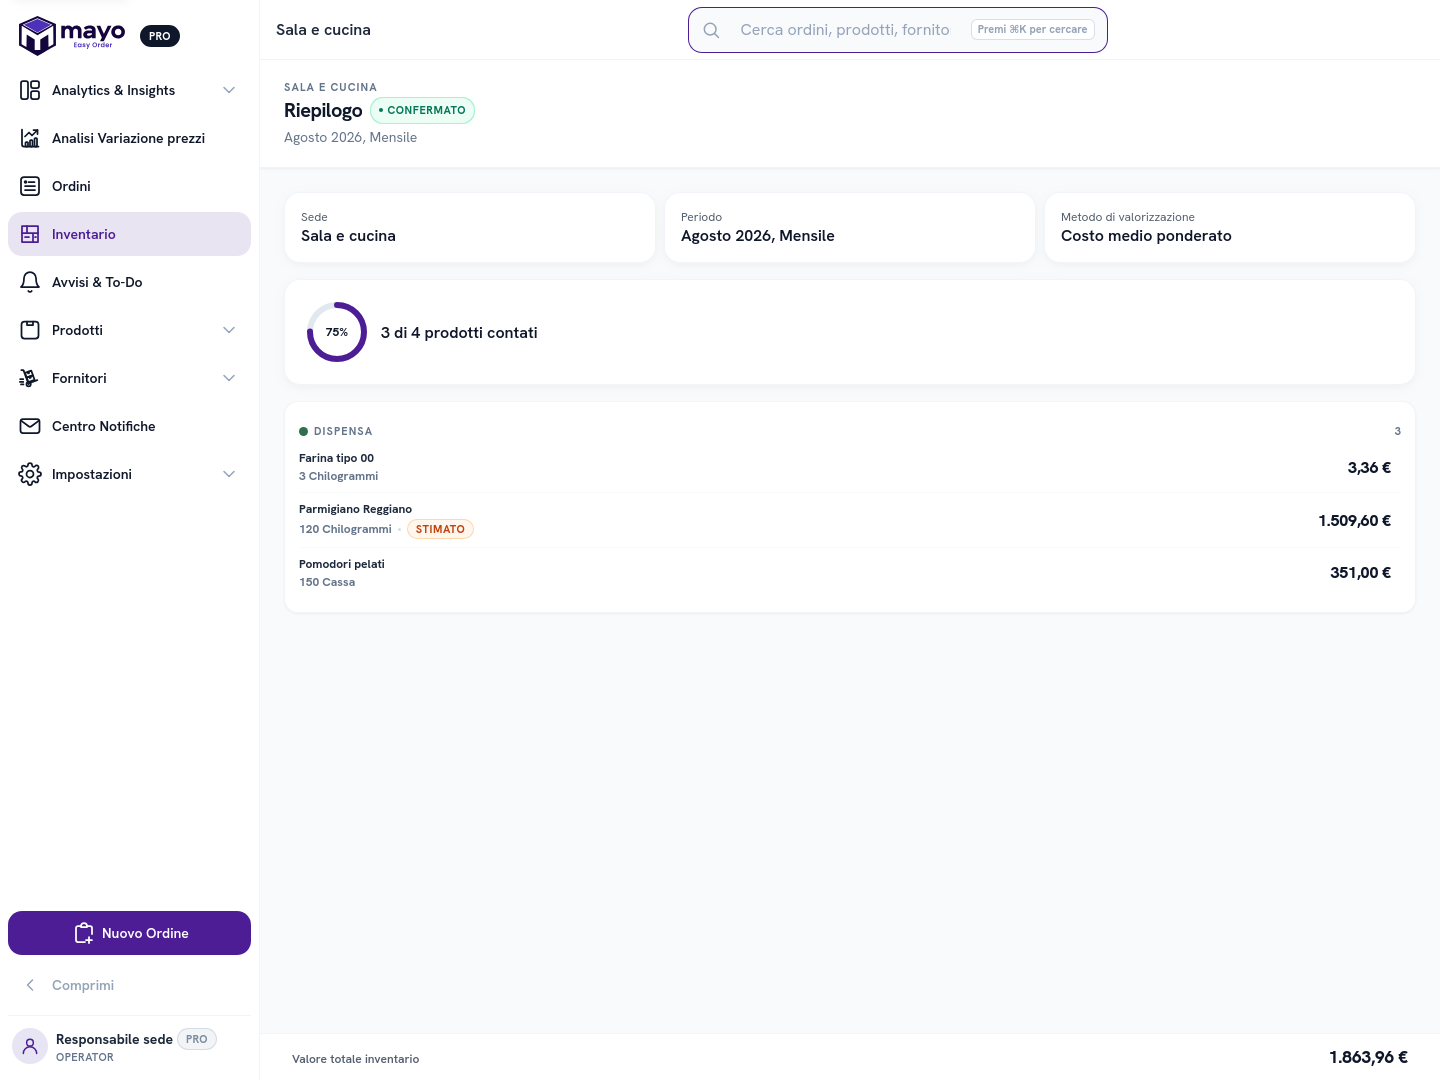Click the Ordini list icon
This screenshot has height=1080, width=1440.
(x=30, y=186)
